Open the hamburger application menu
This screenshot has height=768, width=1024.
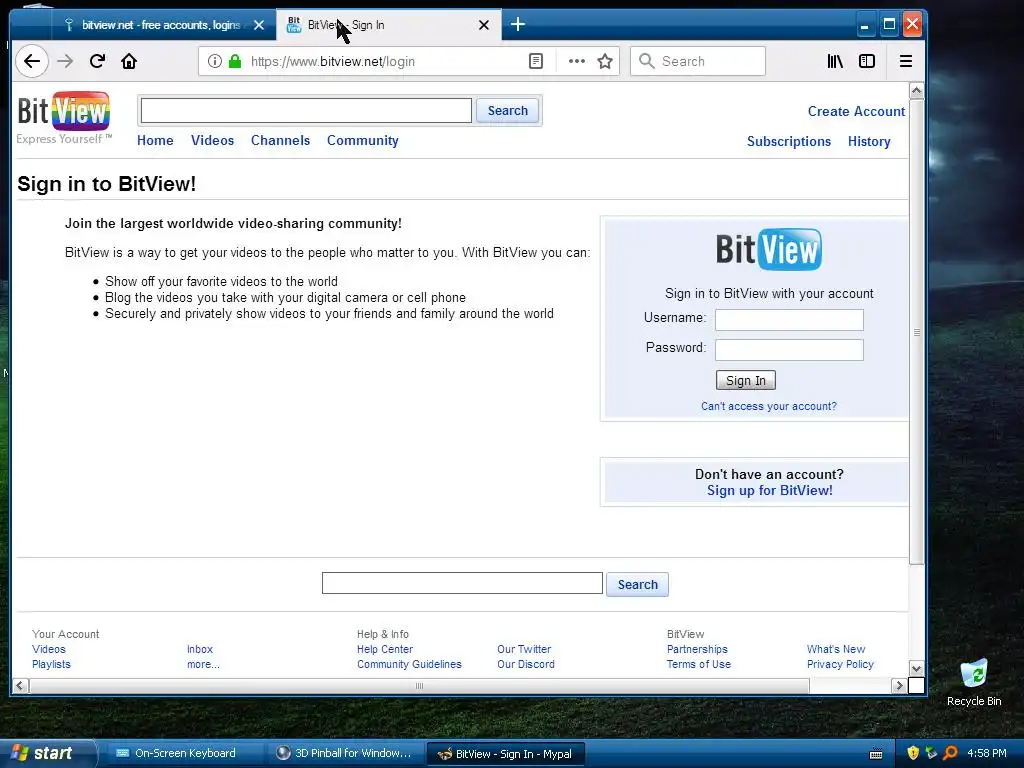906,61
